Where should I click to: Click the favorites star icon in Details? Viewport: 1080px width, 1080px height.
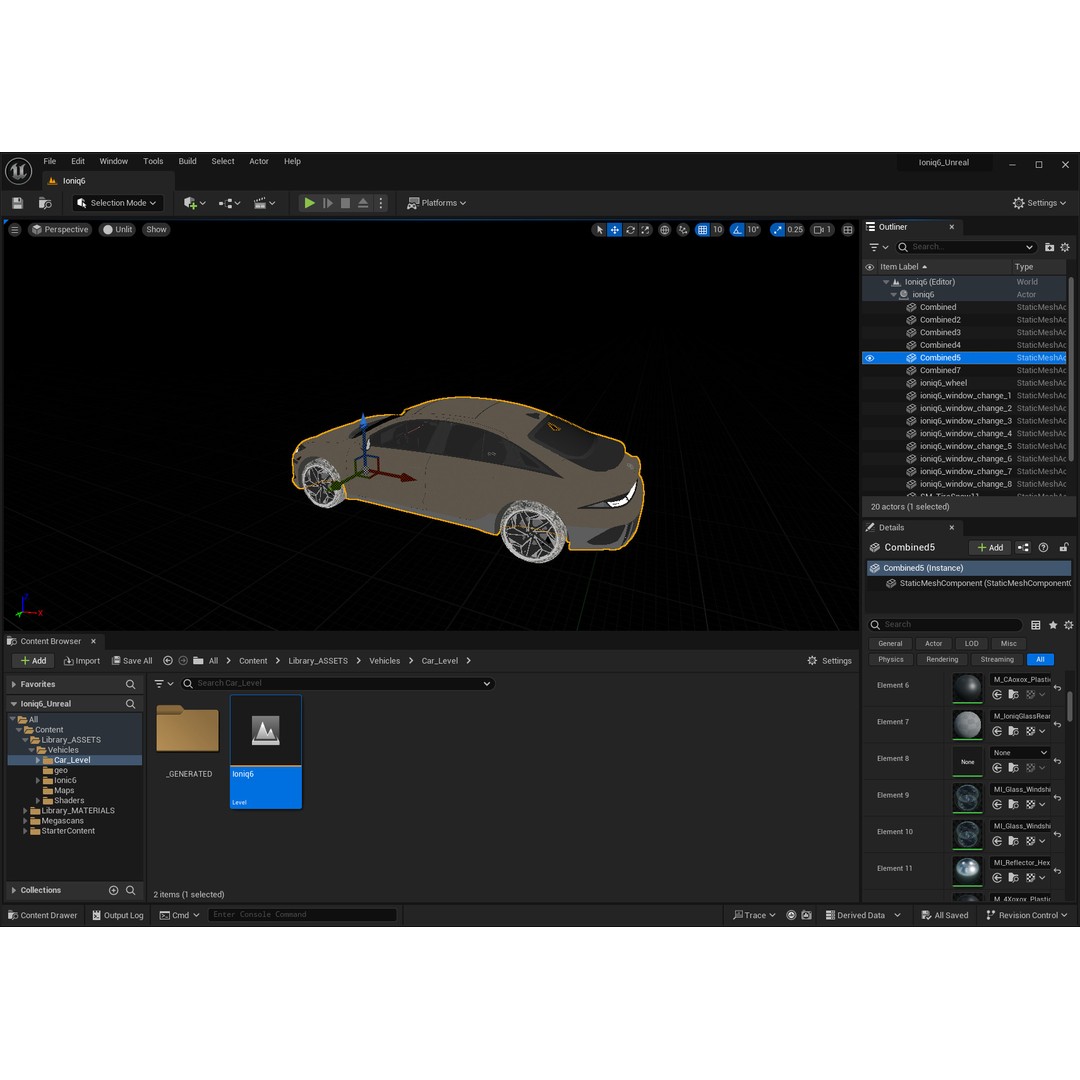point(1052,625)
